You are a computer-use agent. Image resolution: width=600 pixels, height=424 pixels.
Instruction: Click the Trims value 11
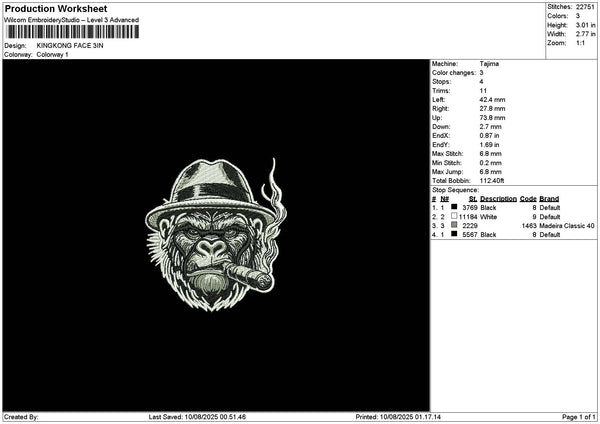coord(483,91)
